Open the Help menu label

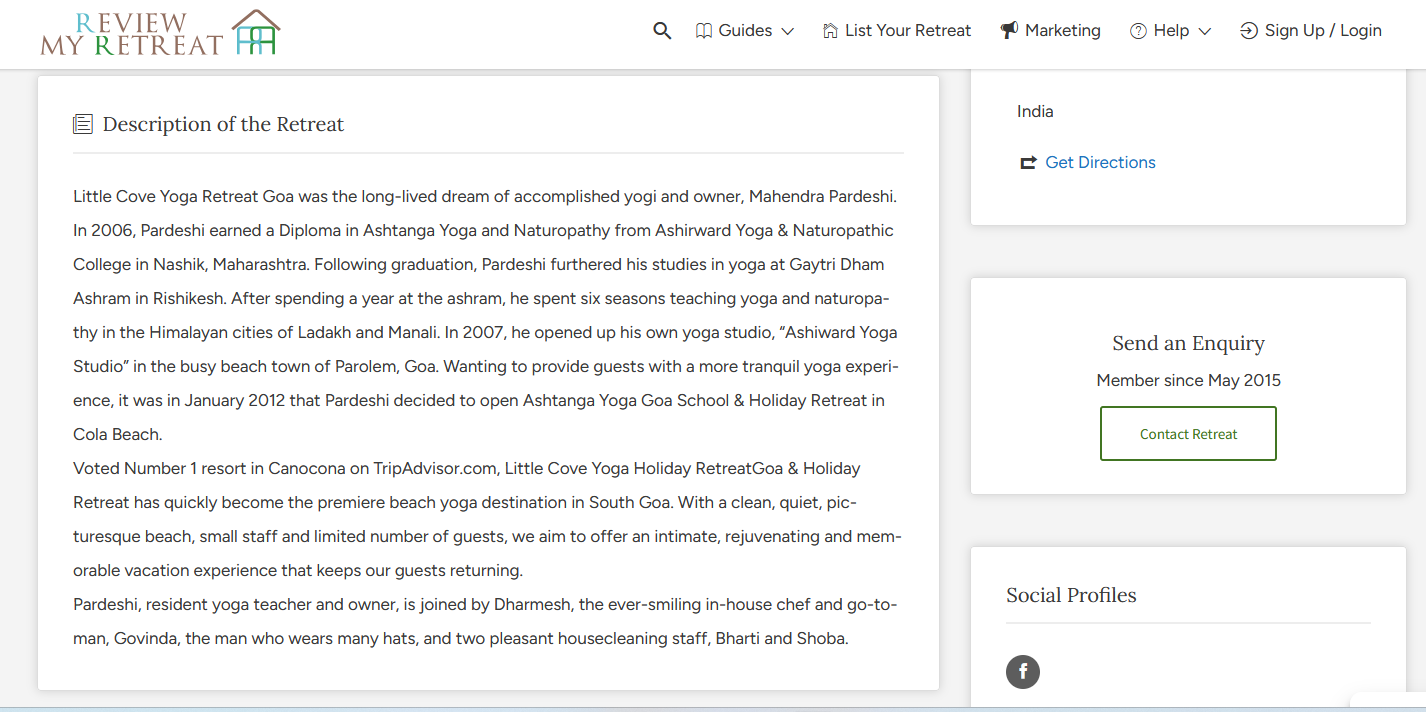pyautogui.click(x=1171, y=31)
